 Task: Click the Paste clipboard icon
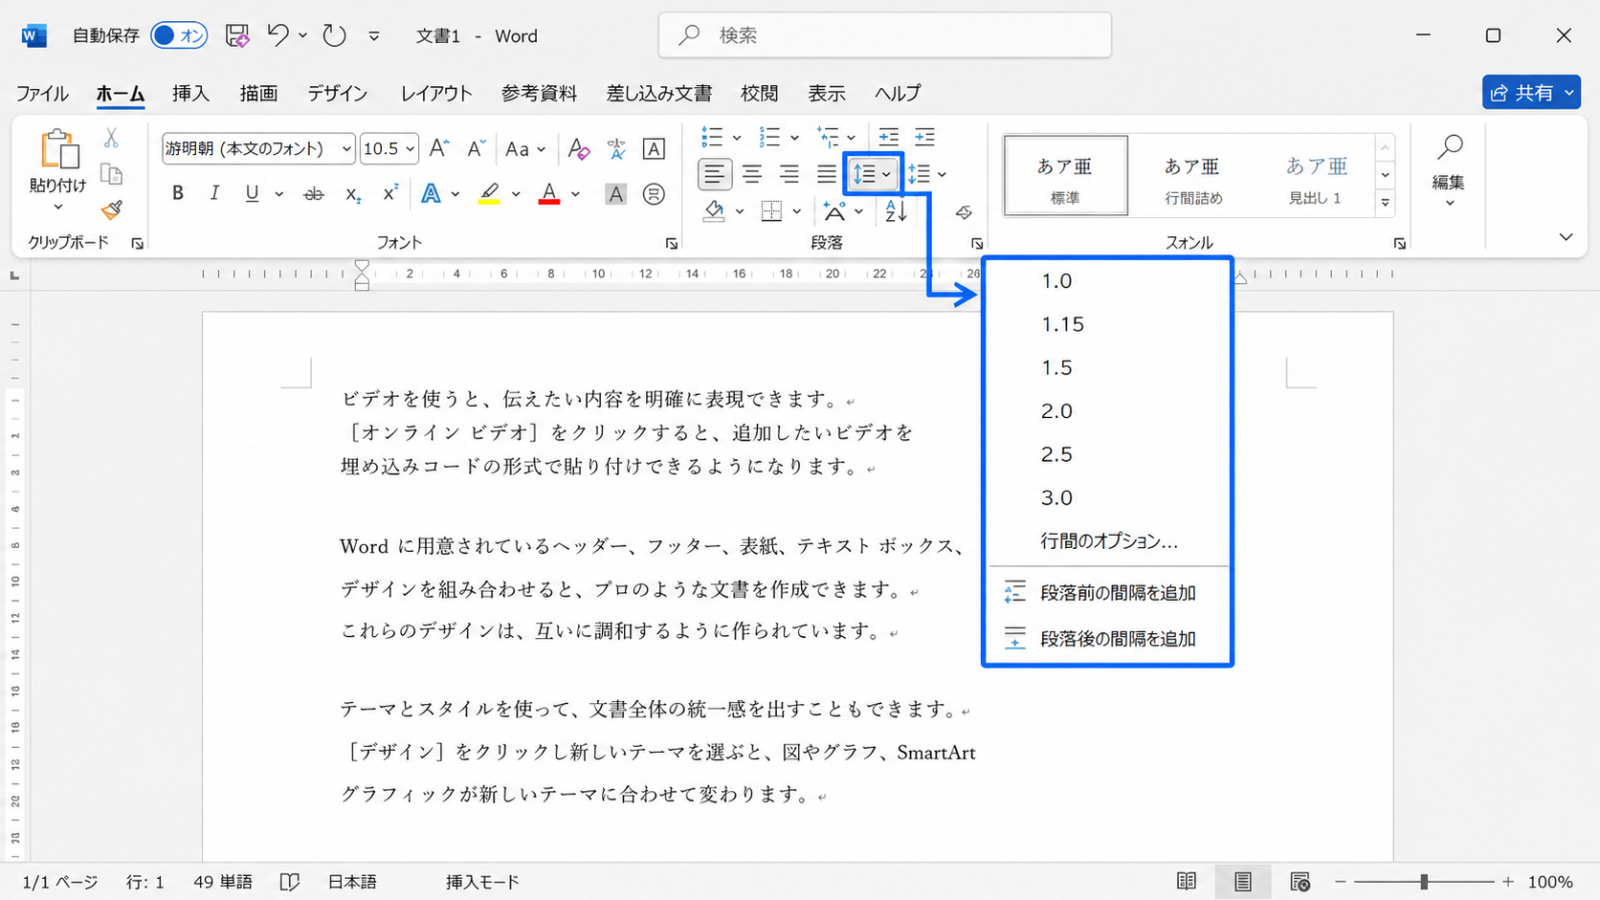click(58, 150)
